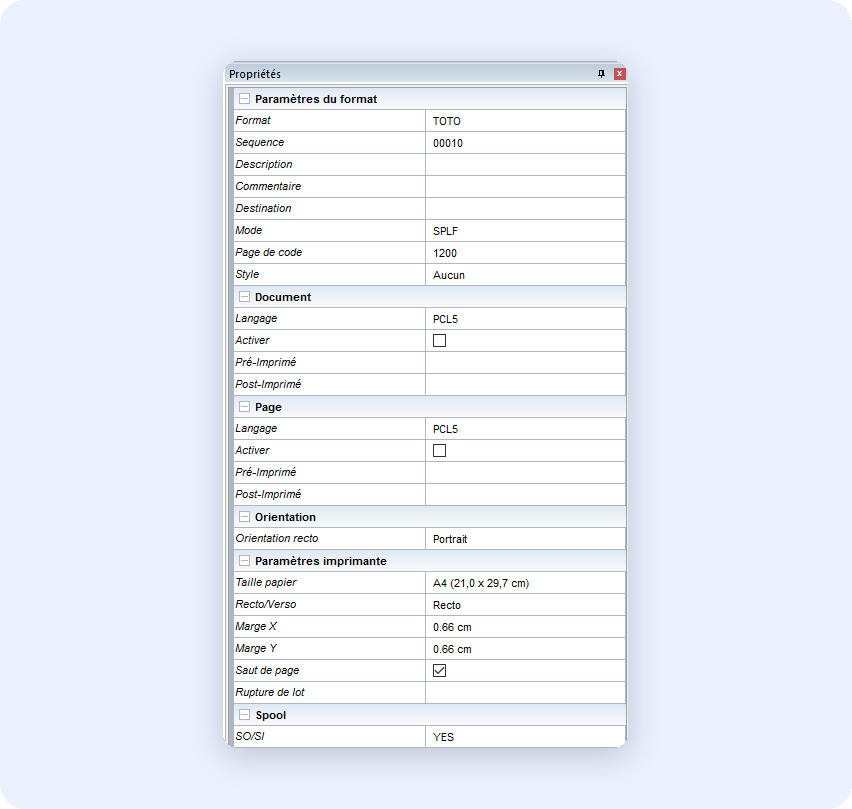
Task: Enable the Activer checkbox under Page
Action: (x=439, y=450)
